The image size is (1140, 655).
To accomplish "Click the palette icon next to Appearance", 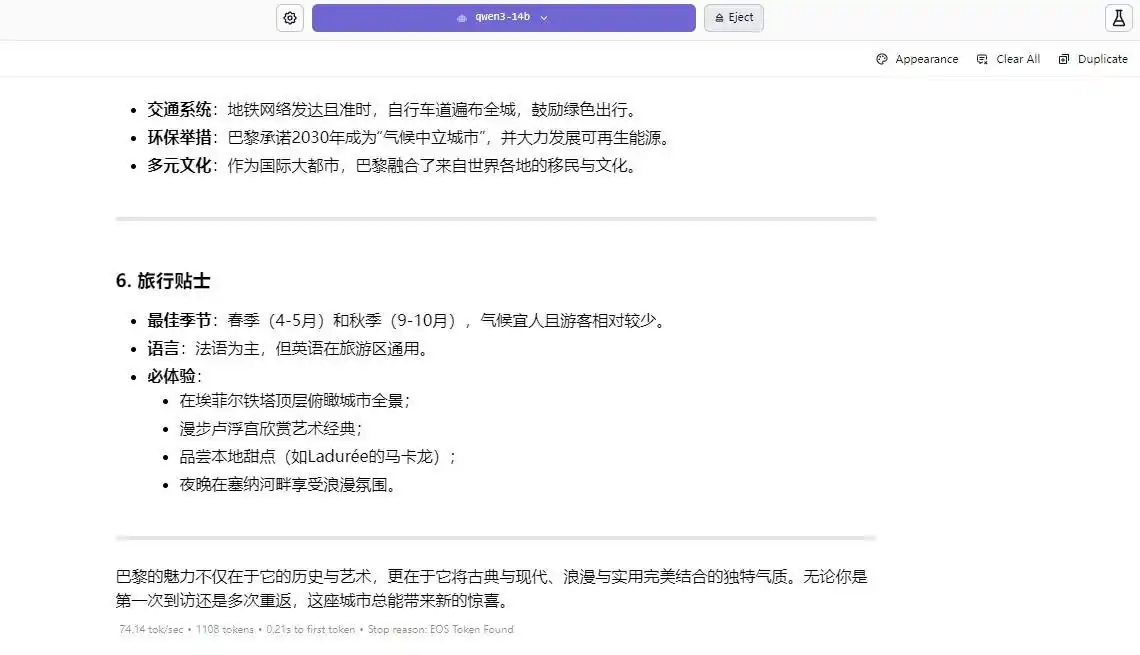I will point(881,59).
